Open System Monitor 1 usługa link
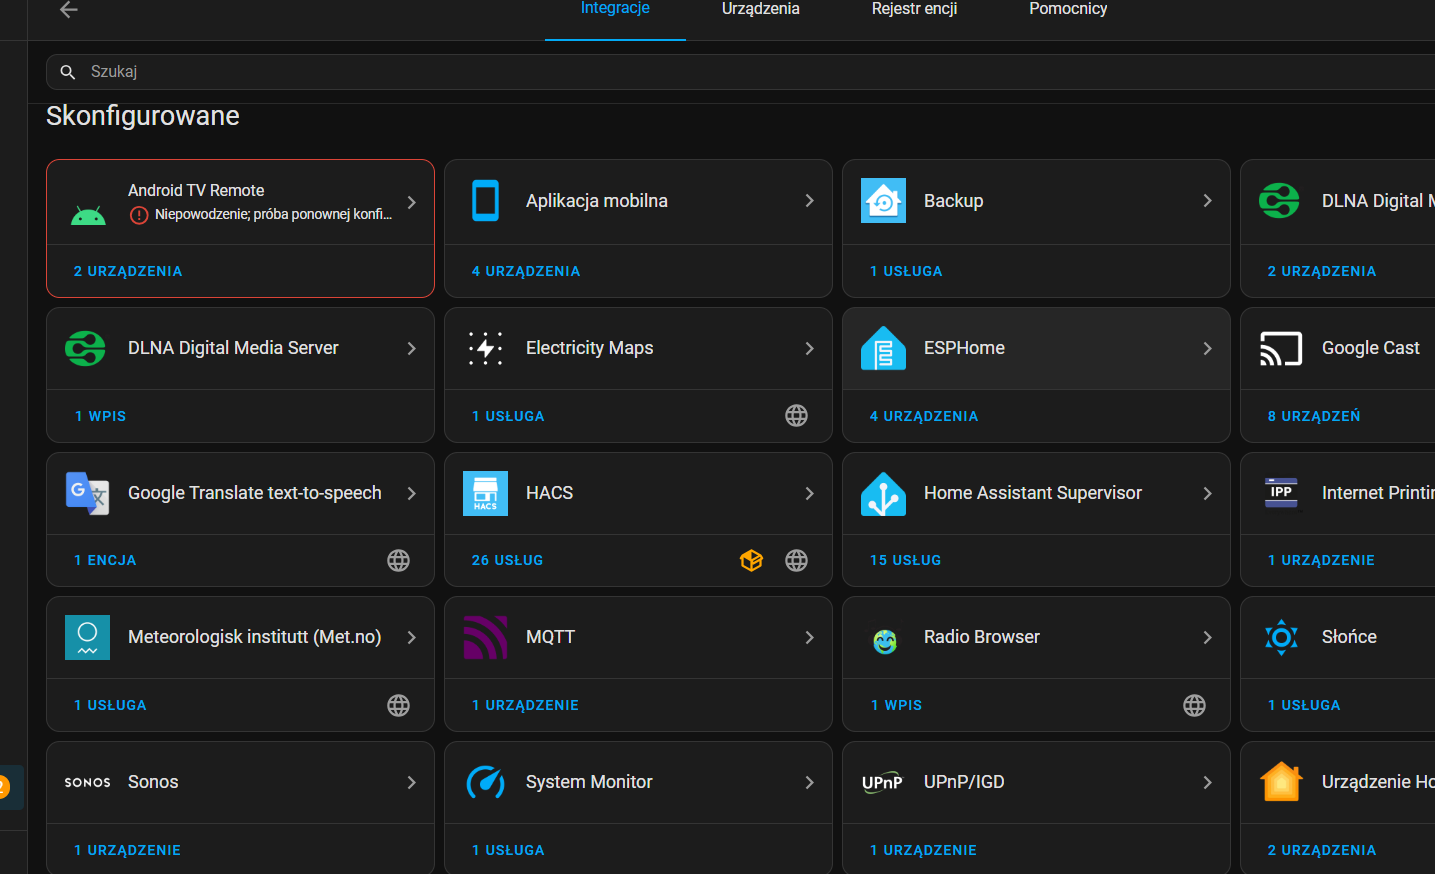Viewport: 1435px width, 874px height. 508,851
